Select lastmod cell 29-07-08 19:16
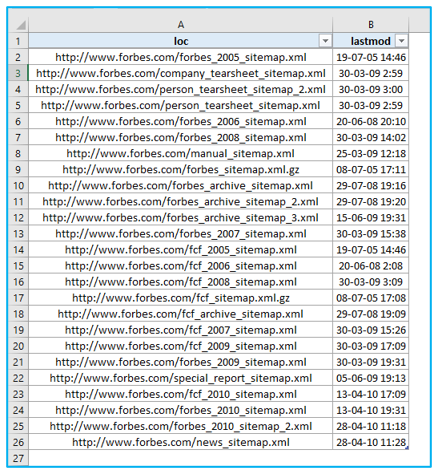The image size is (440, 476). (371, 186)
